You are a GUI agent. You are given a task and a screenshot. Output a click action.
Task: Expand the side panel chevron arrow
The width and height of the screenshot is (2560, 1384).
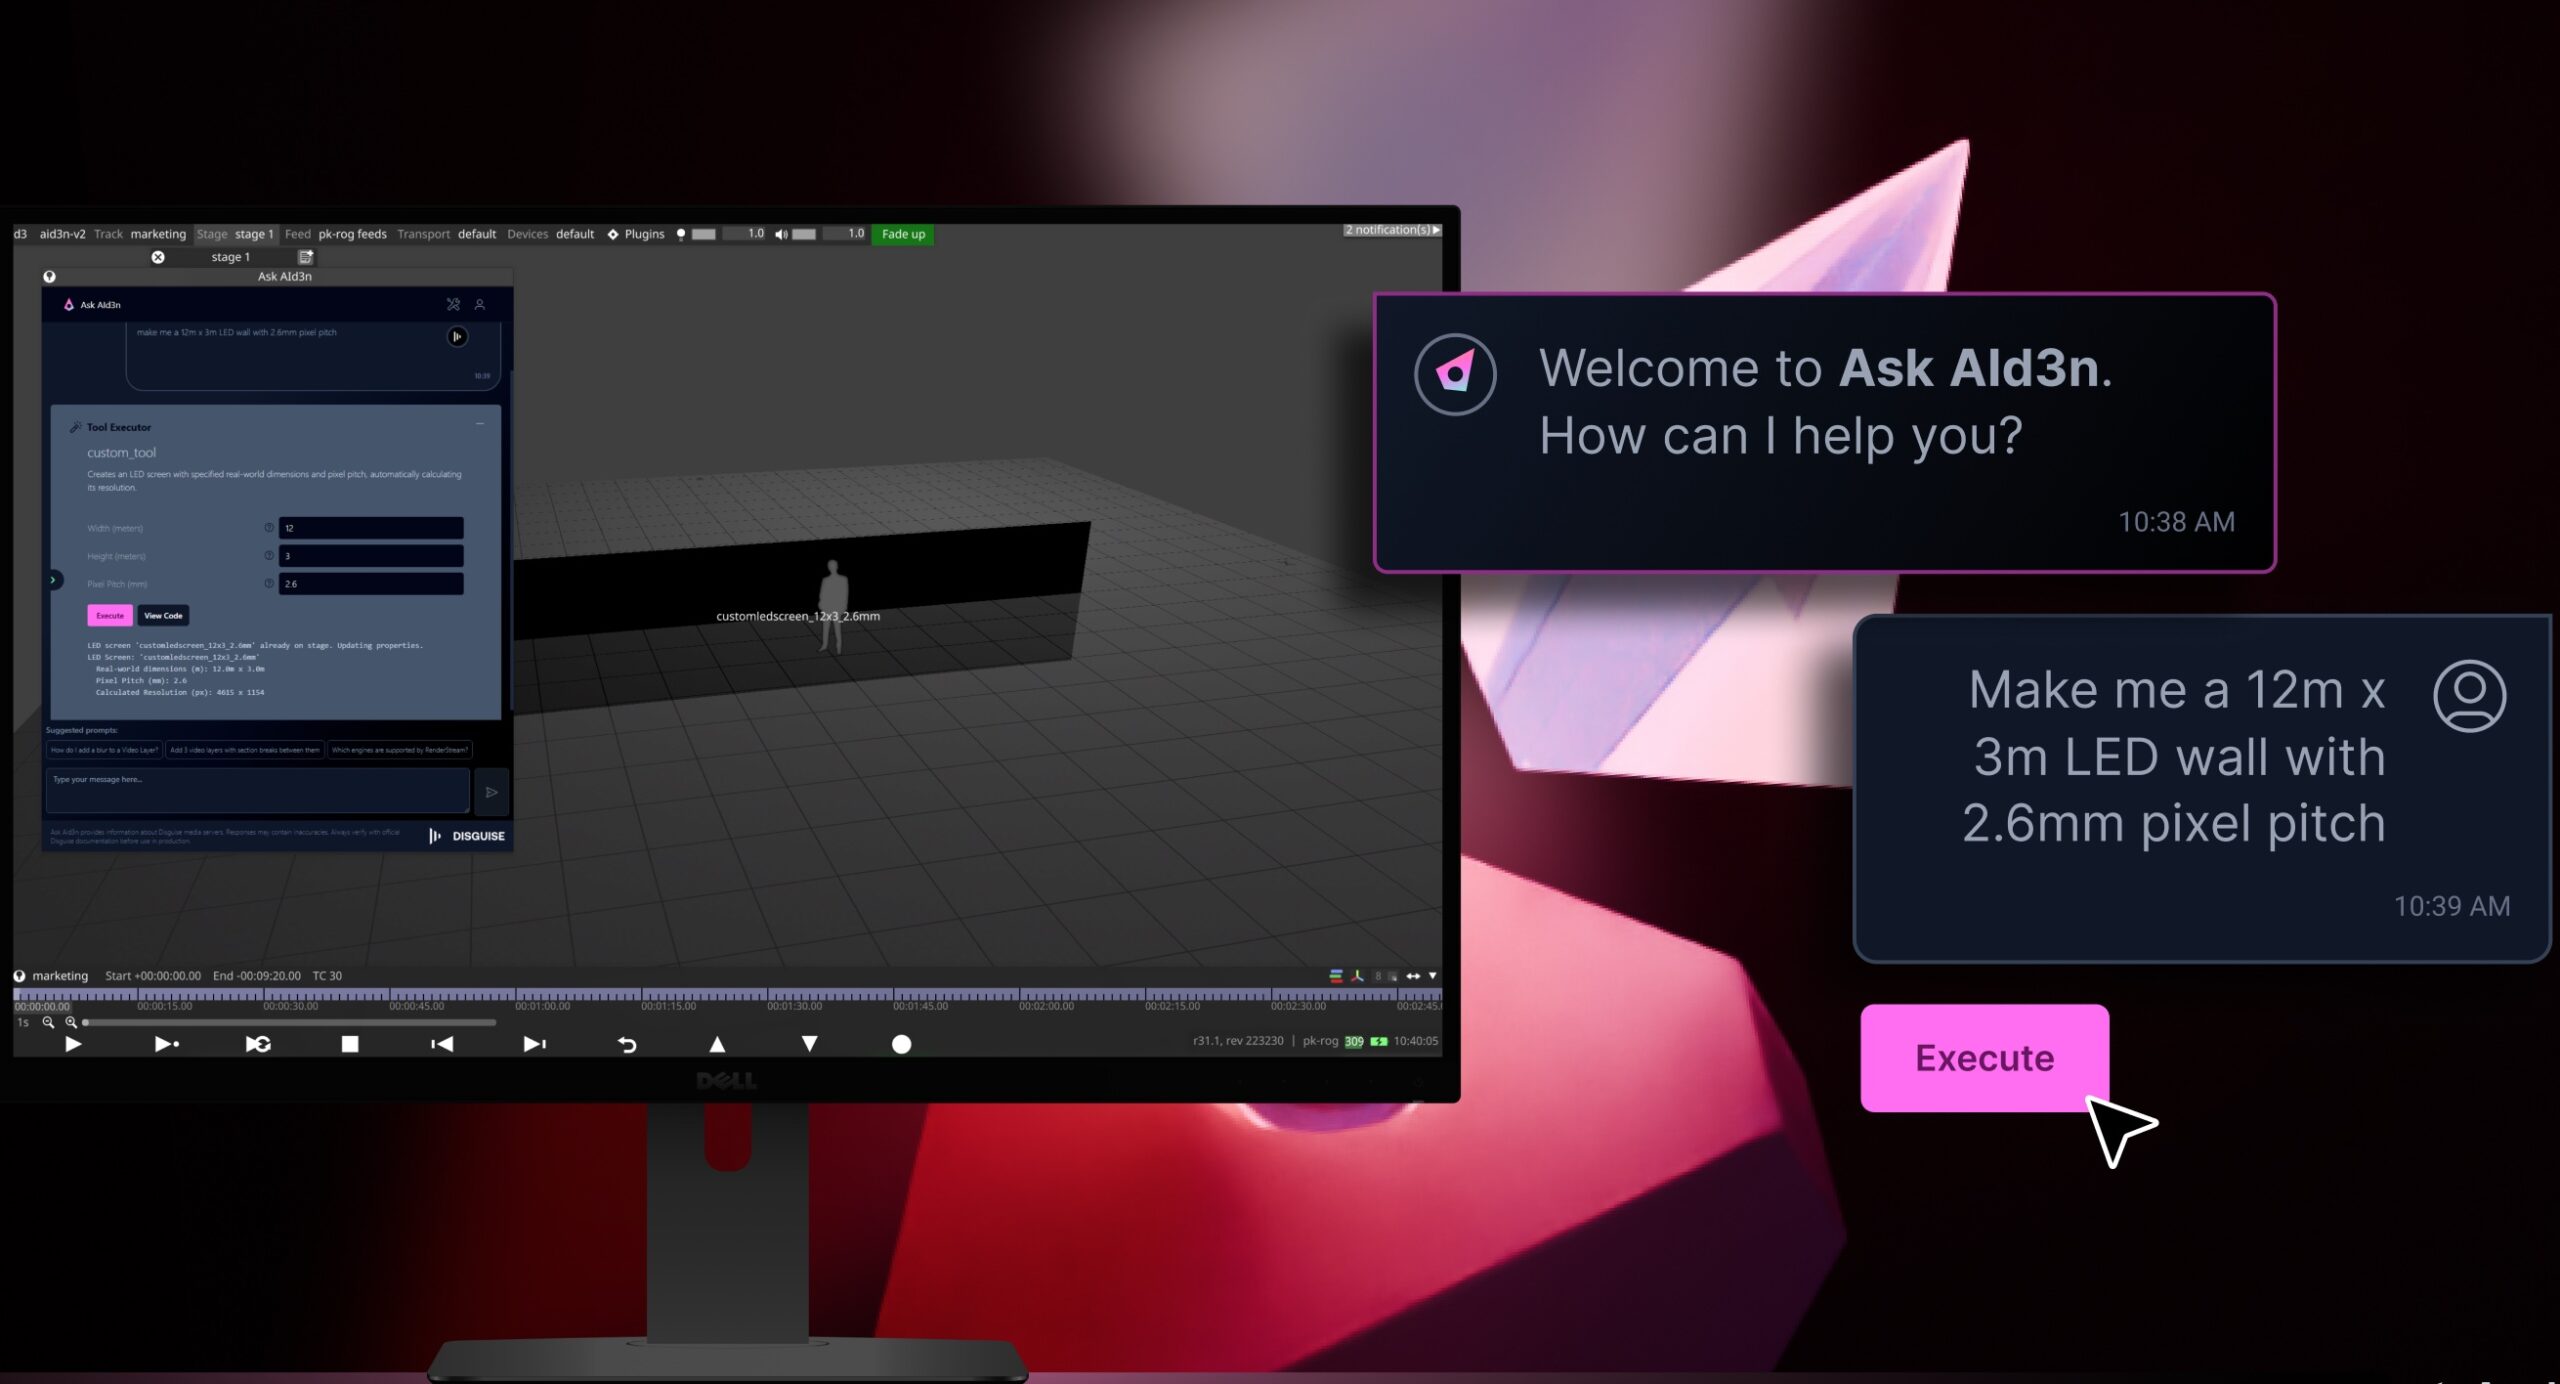tap(53, 580)
